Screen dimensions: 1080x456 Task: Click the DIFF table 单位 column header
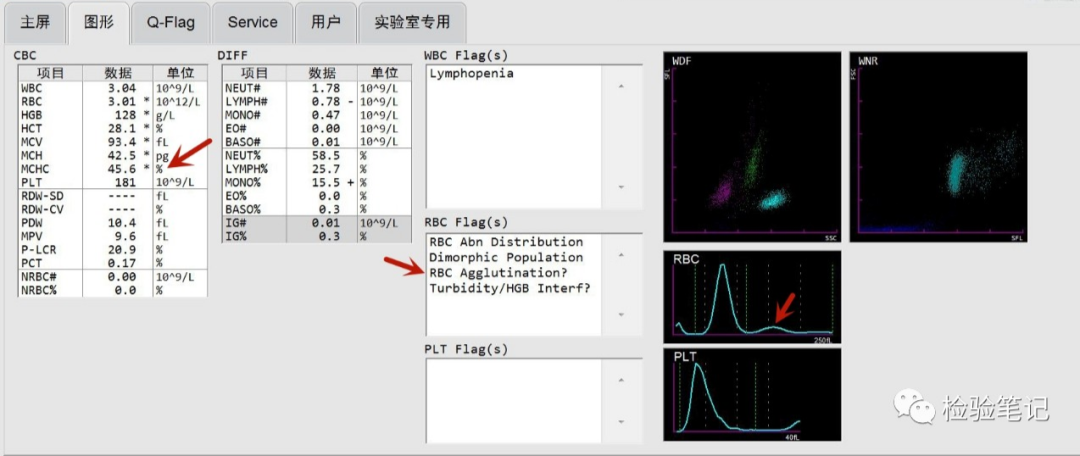tap(384, 74)
